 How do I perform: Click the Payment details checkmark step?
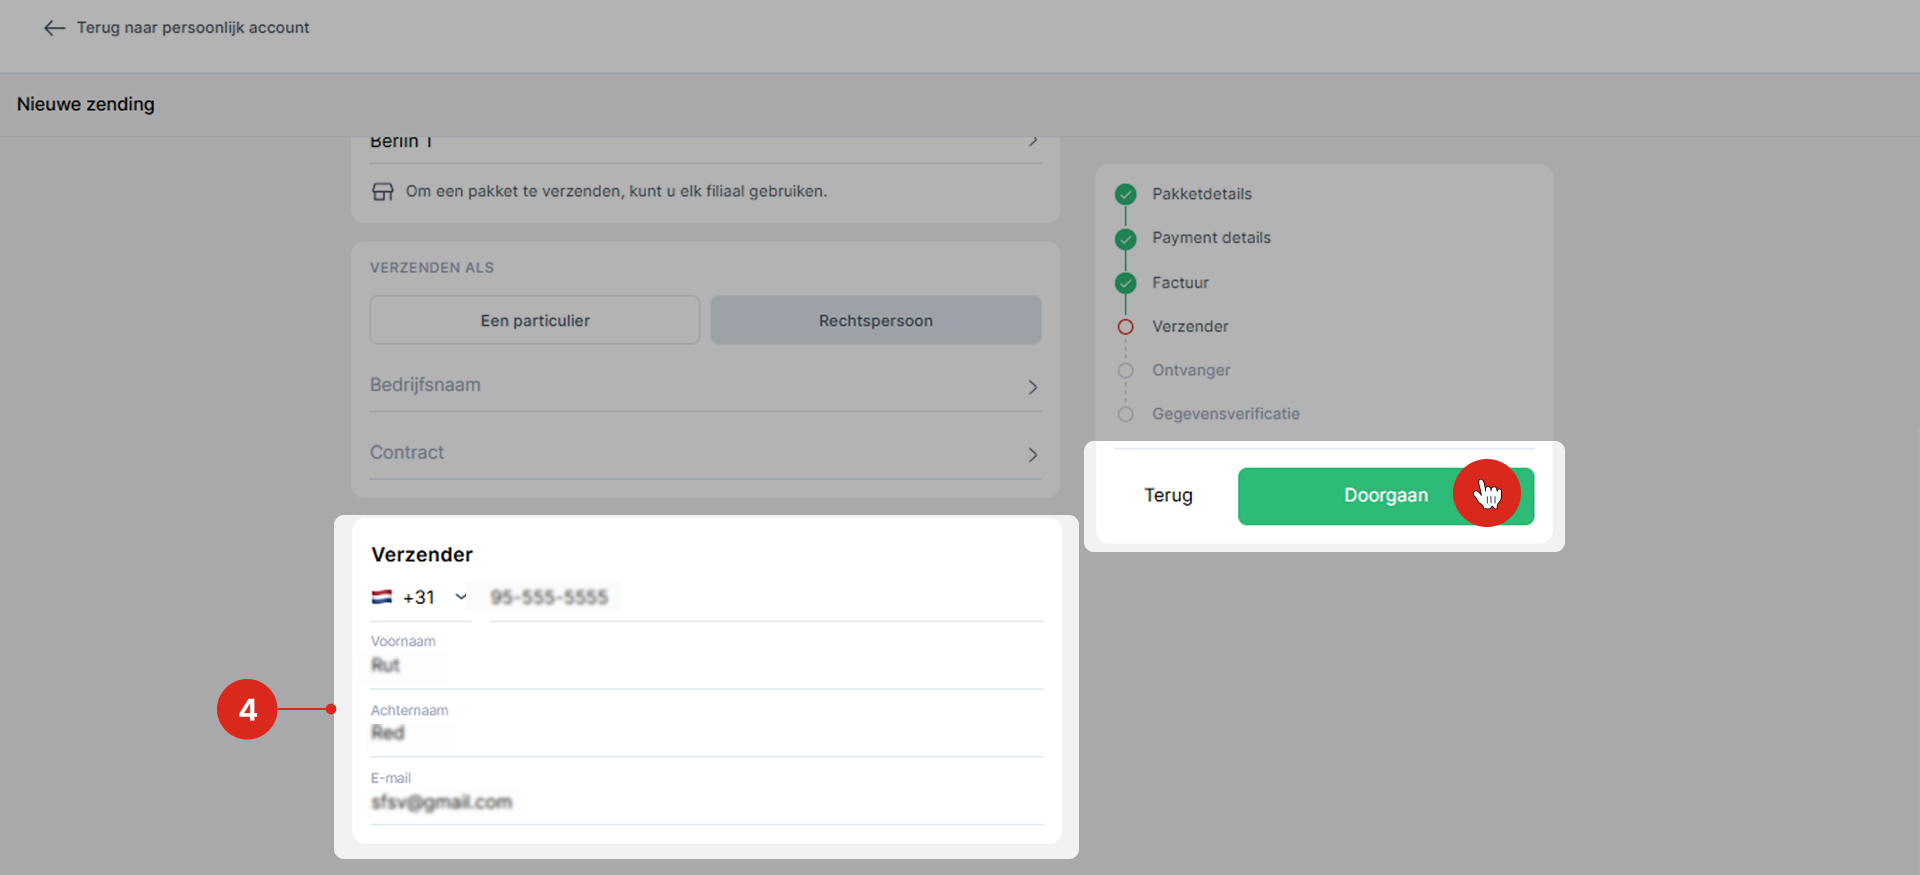coord(1125,238)
